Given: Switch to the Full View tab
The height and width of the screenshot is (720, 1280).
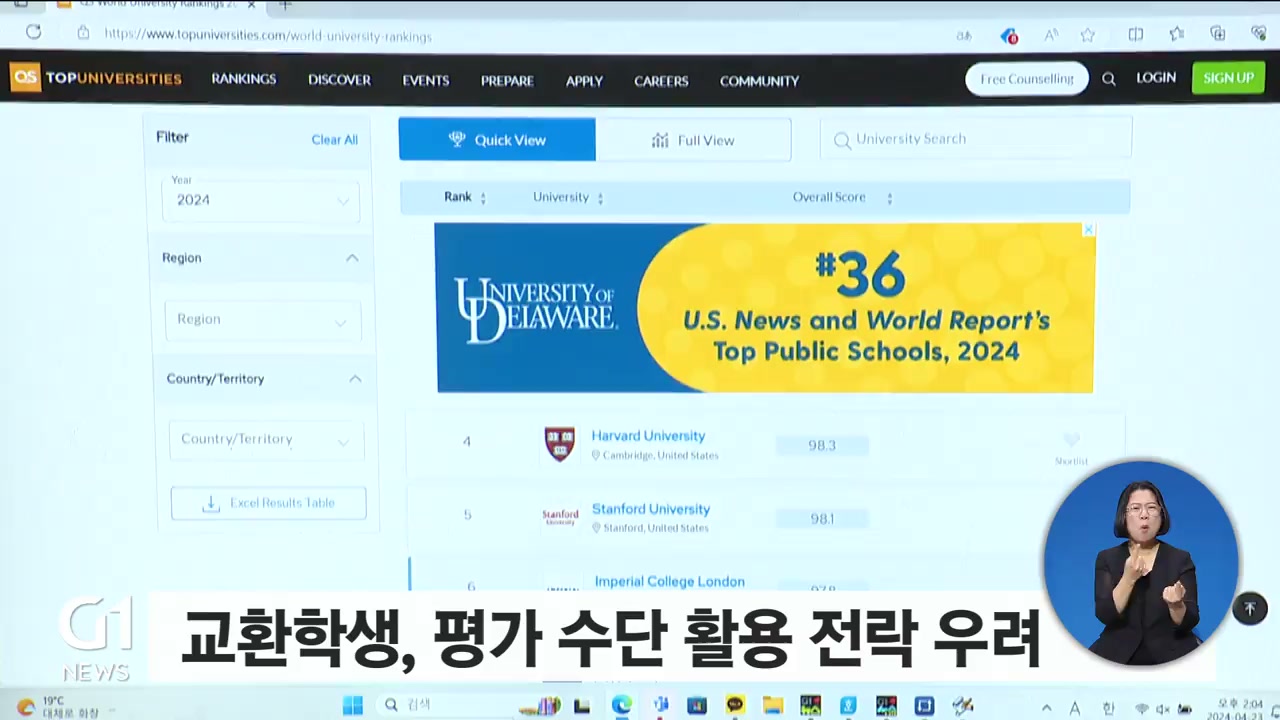Looking at the screenshot, I should tap(693, 140).
